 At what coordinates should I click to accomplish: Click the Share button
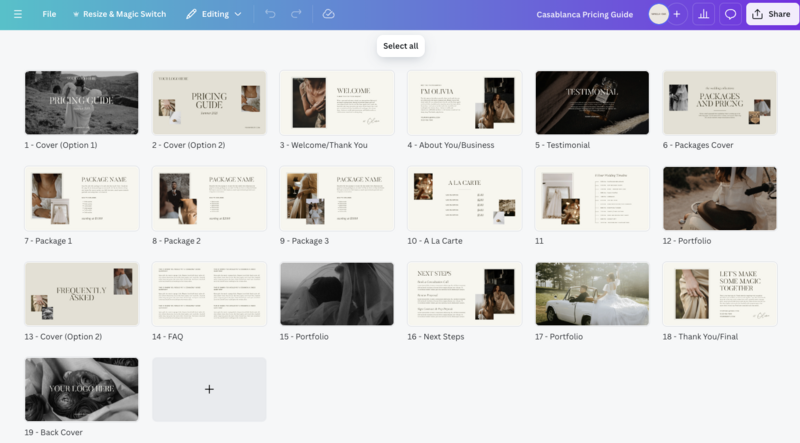point(771,15)
